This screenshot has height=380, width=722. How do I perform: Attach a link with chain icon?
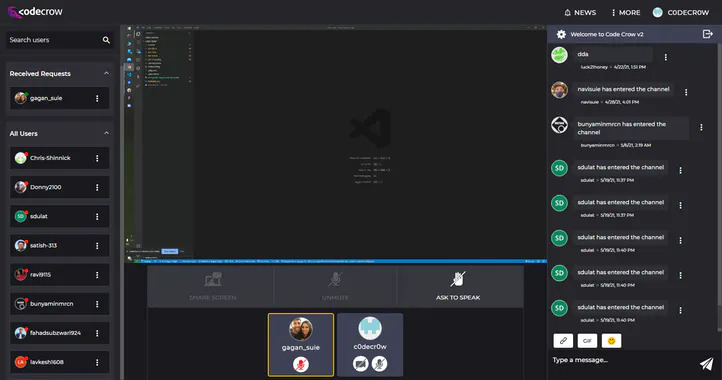563,341
